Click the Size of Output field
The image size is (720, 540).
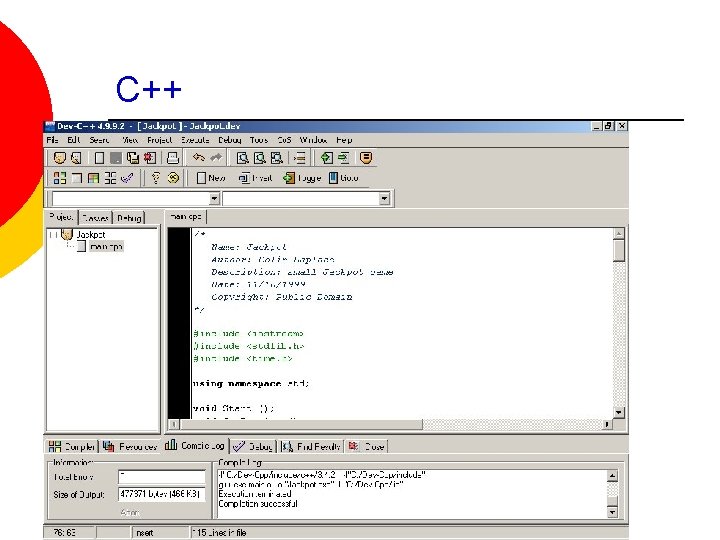pyautogui.click(x=162, y=494)
